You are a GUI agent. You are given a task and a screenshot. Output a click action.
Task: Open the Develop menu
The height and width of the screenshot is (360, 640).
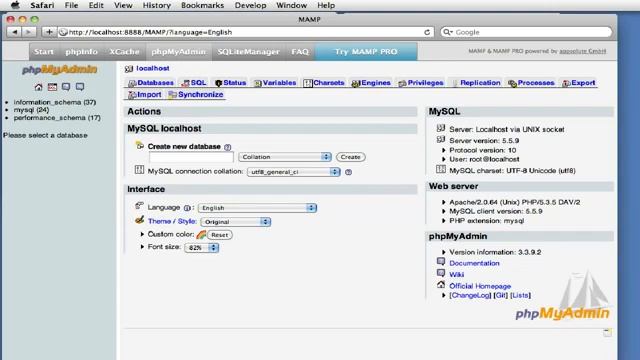click(250, 5)
